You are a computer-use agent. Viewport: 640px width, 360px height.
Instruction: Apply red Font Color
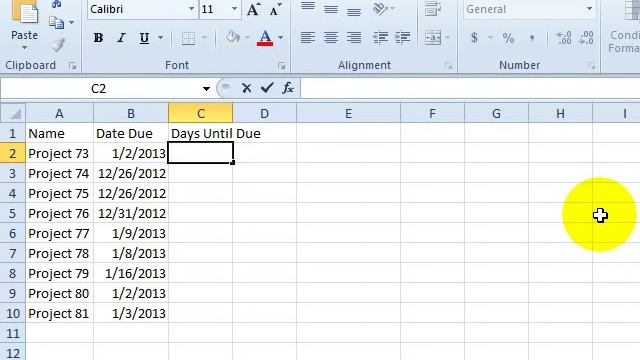click(265, 38)
